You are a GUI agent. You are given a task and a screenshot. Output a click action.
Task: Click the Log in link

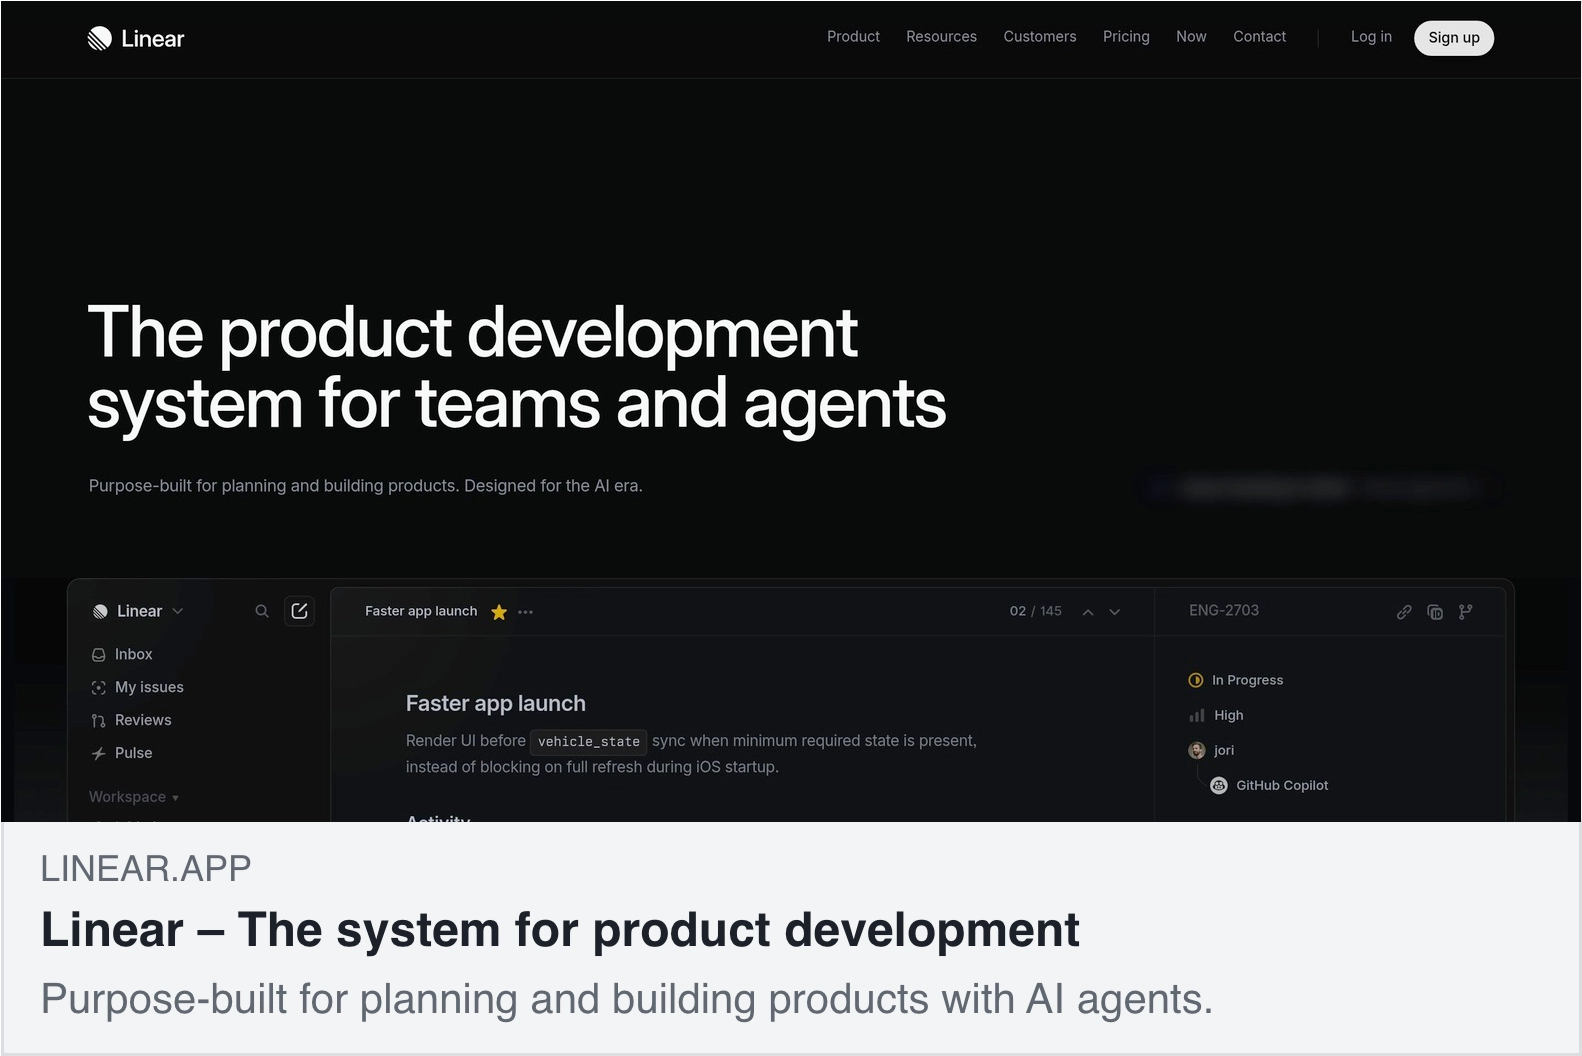coord(1371,37)
